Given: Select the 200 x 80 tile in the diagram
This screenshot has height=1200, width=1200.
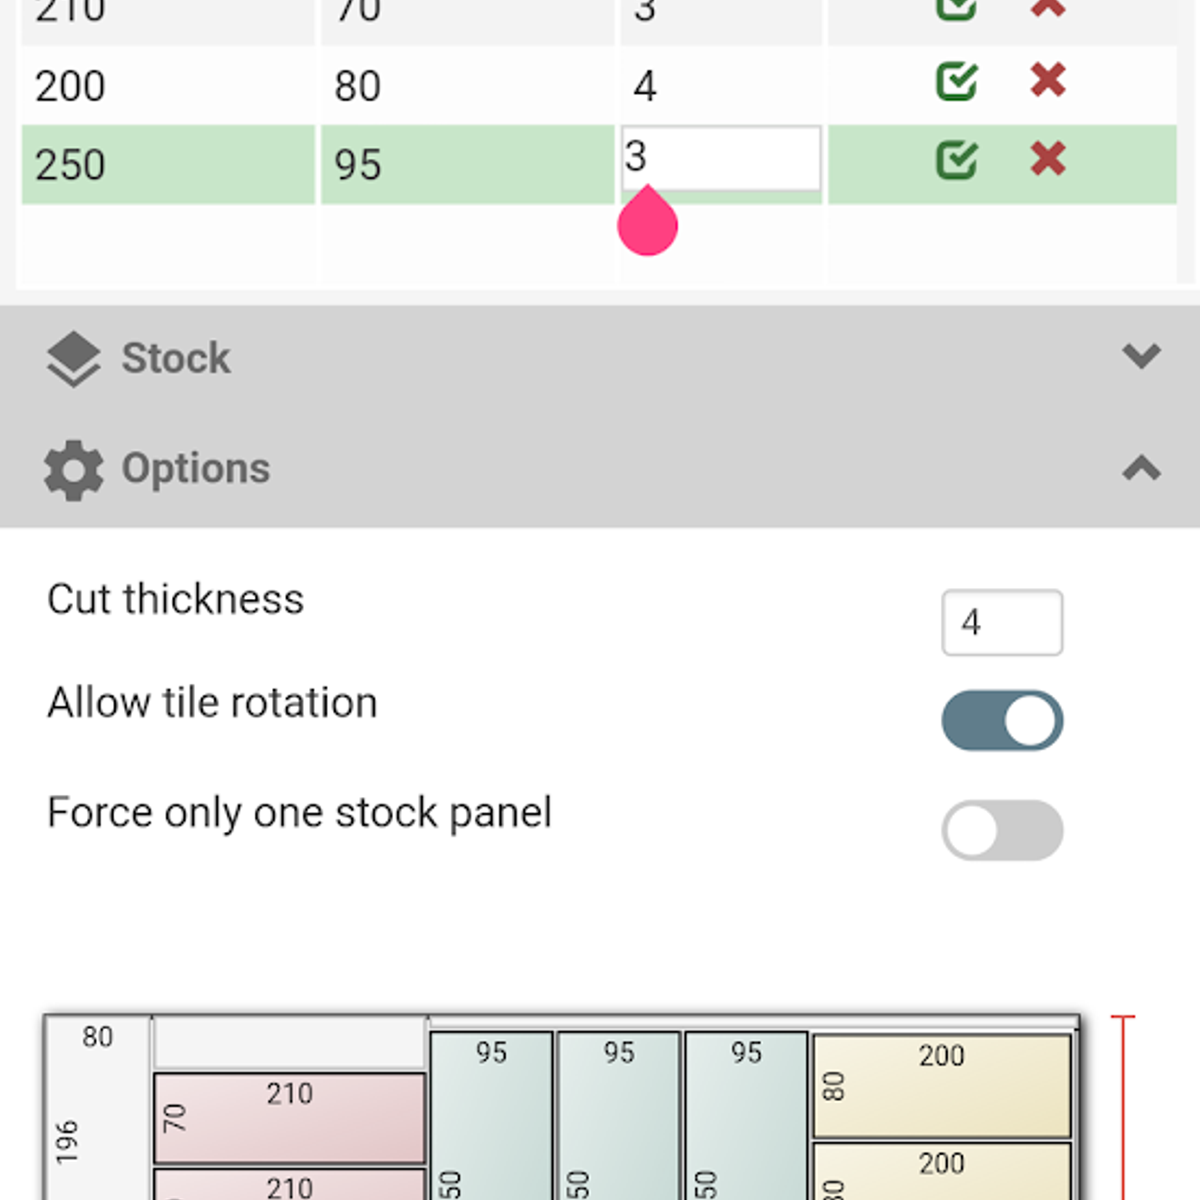Looking at the screenshot, I should coord(941,1085).
